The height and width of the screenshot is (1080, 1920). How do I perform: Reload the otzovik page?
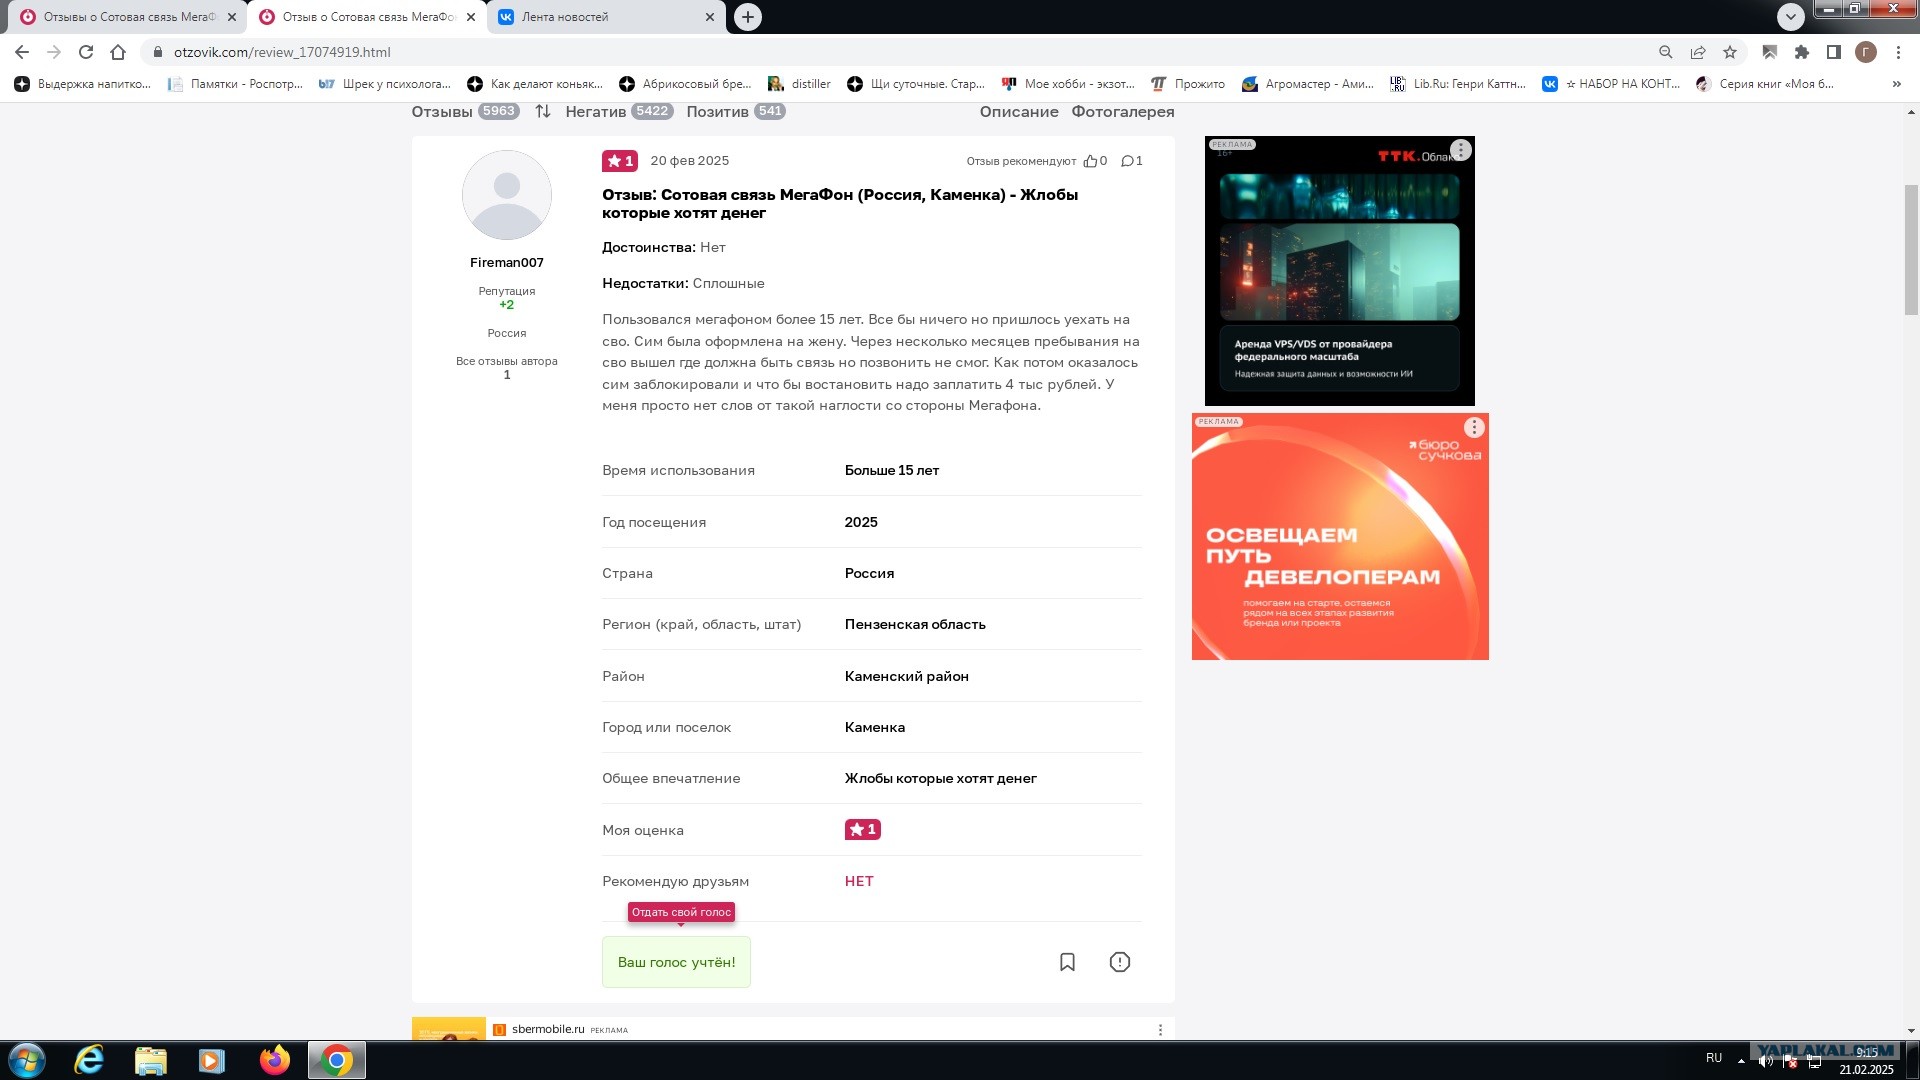[86, 52]
